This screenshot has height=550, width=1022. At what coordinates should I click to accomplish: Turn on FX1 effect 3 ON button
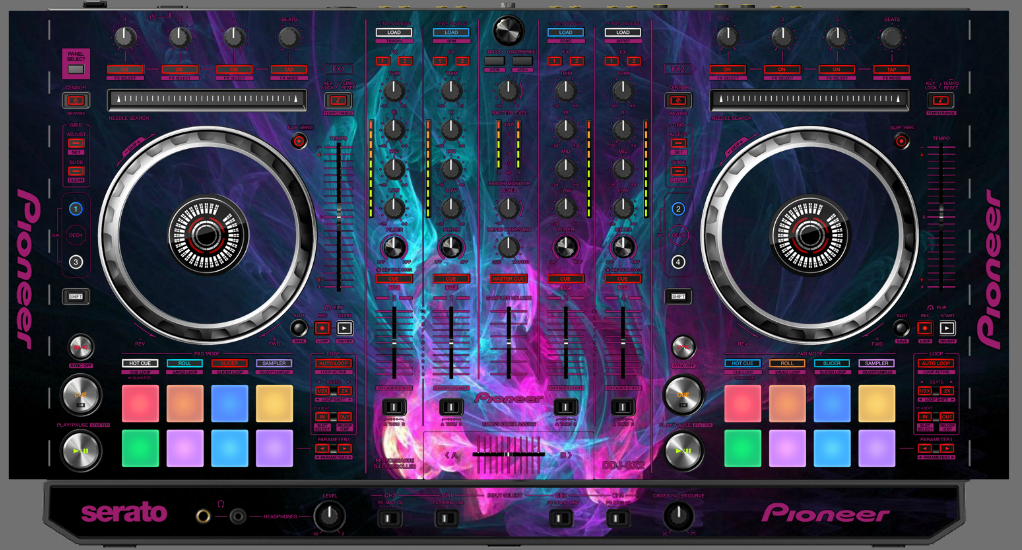coord(234,69)
